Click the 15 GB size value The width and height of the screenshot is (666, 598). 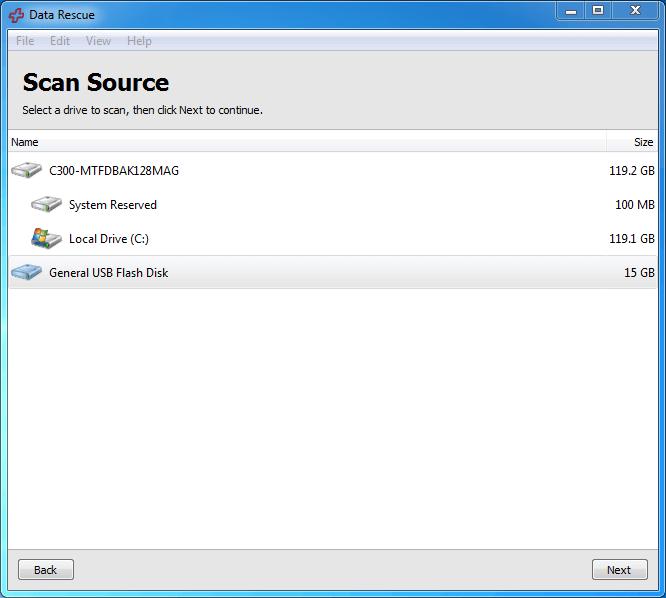(639, 273)
